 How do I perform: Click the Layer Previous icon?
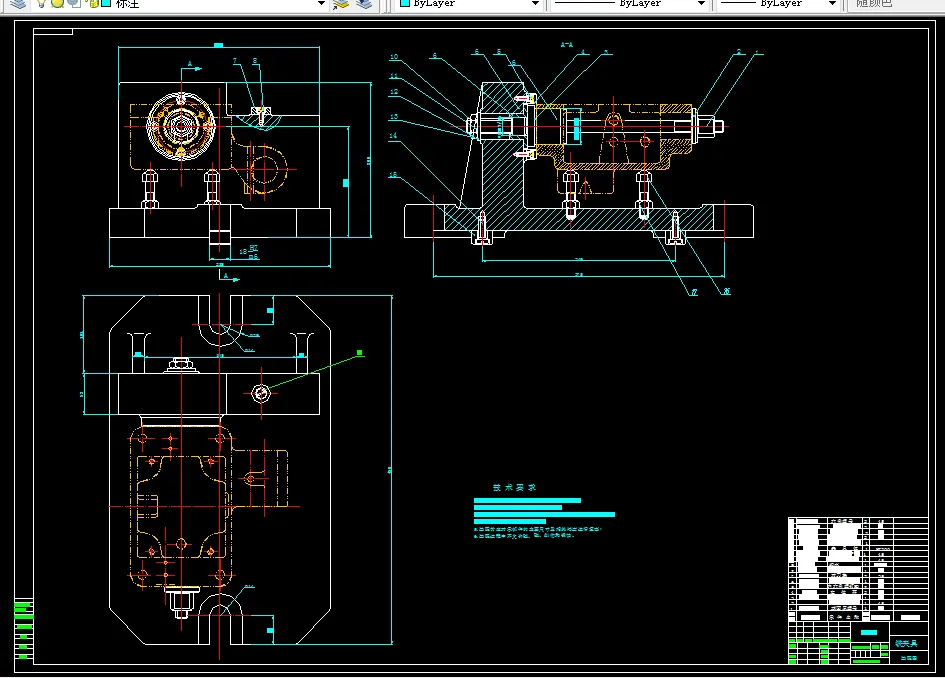pos(364,4)
